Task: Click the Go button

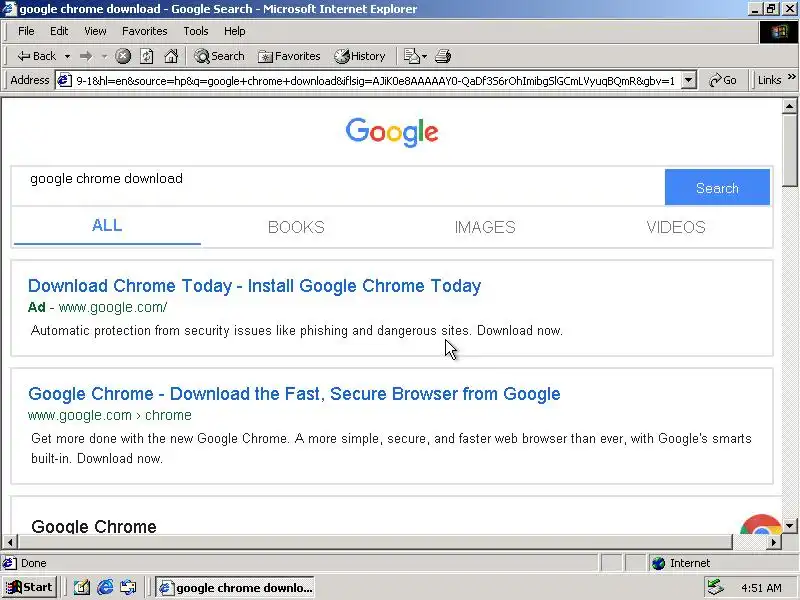Action: pos(723,81)
